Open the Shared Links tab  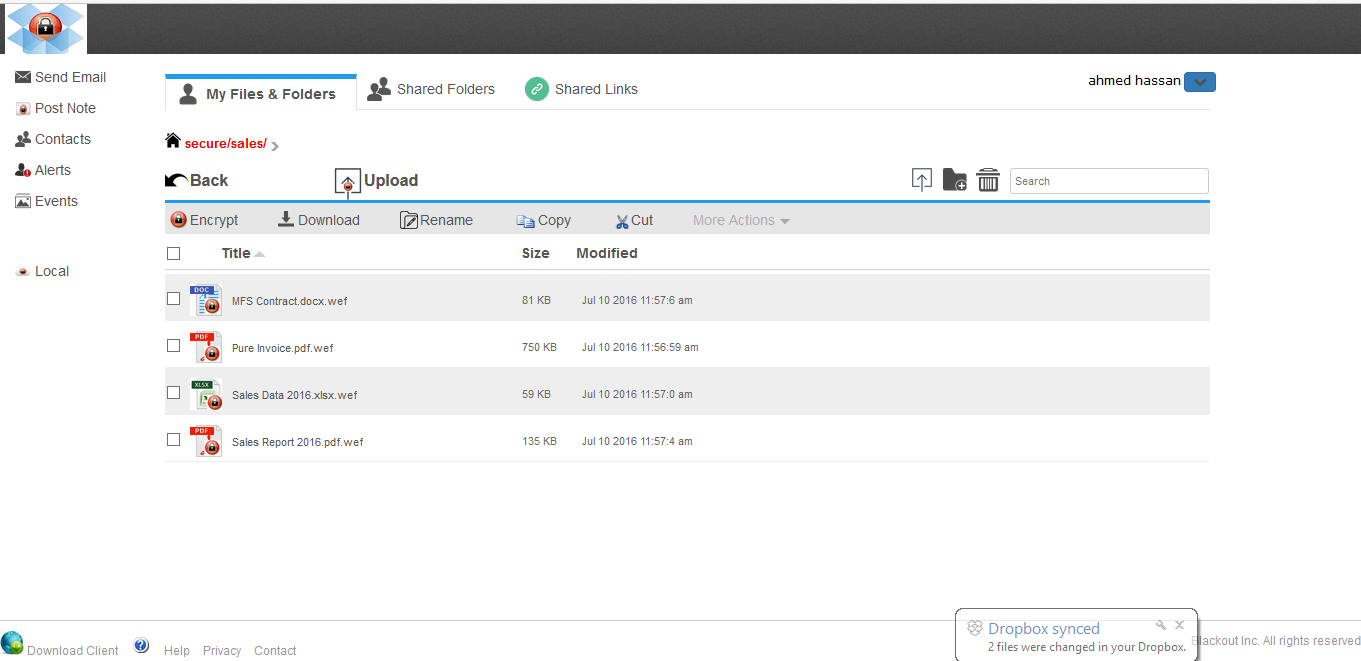[x=581, y=89]
